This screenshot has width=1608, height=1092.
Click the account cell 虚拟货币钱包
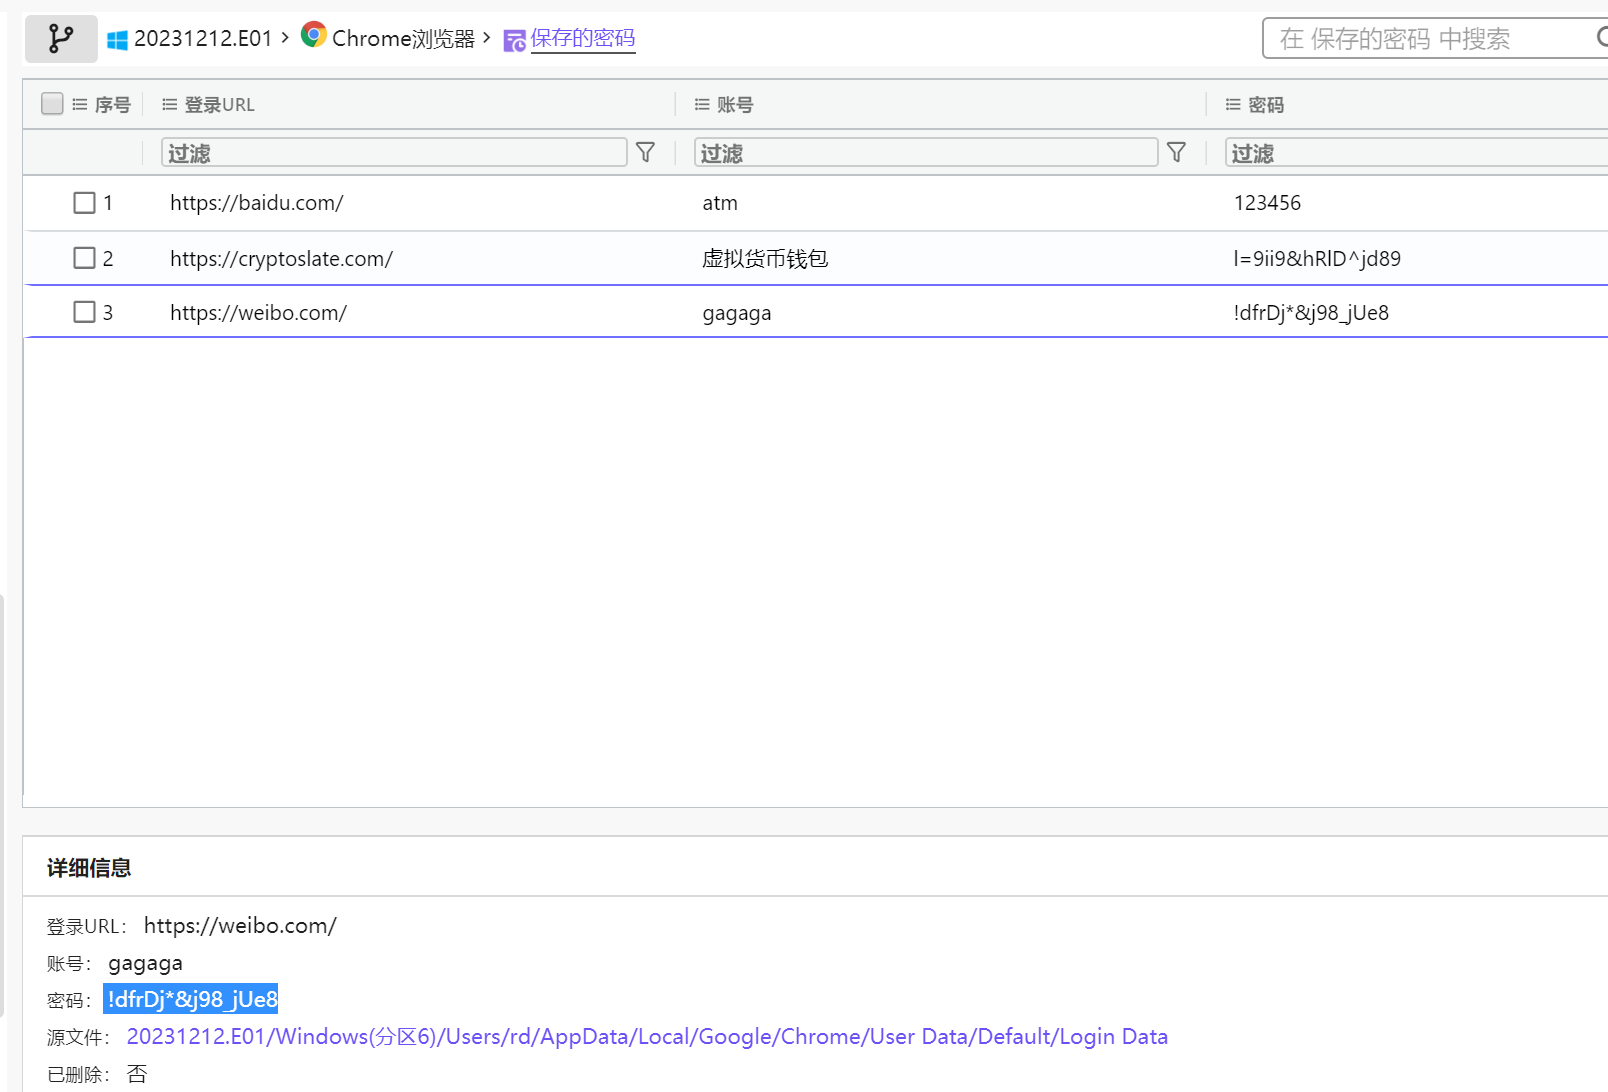(x=765, y=258)
